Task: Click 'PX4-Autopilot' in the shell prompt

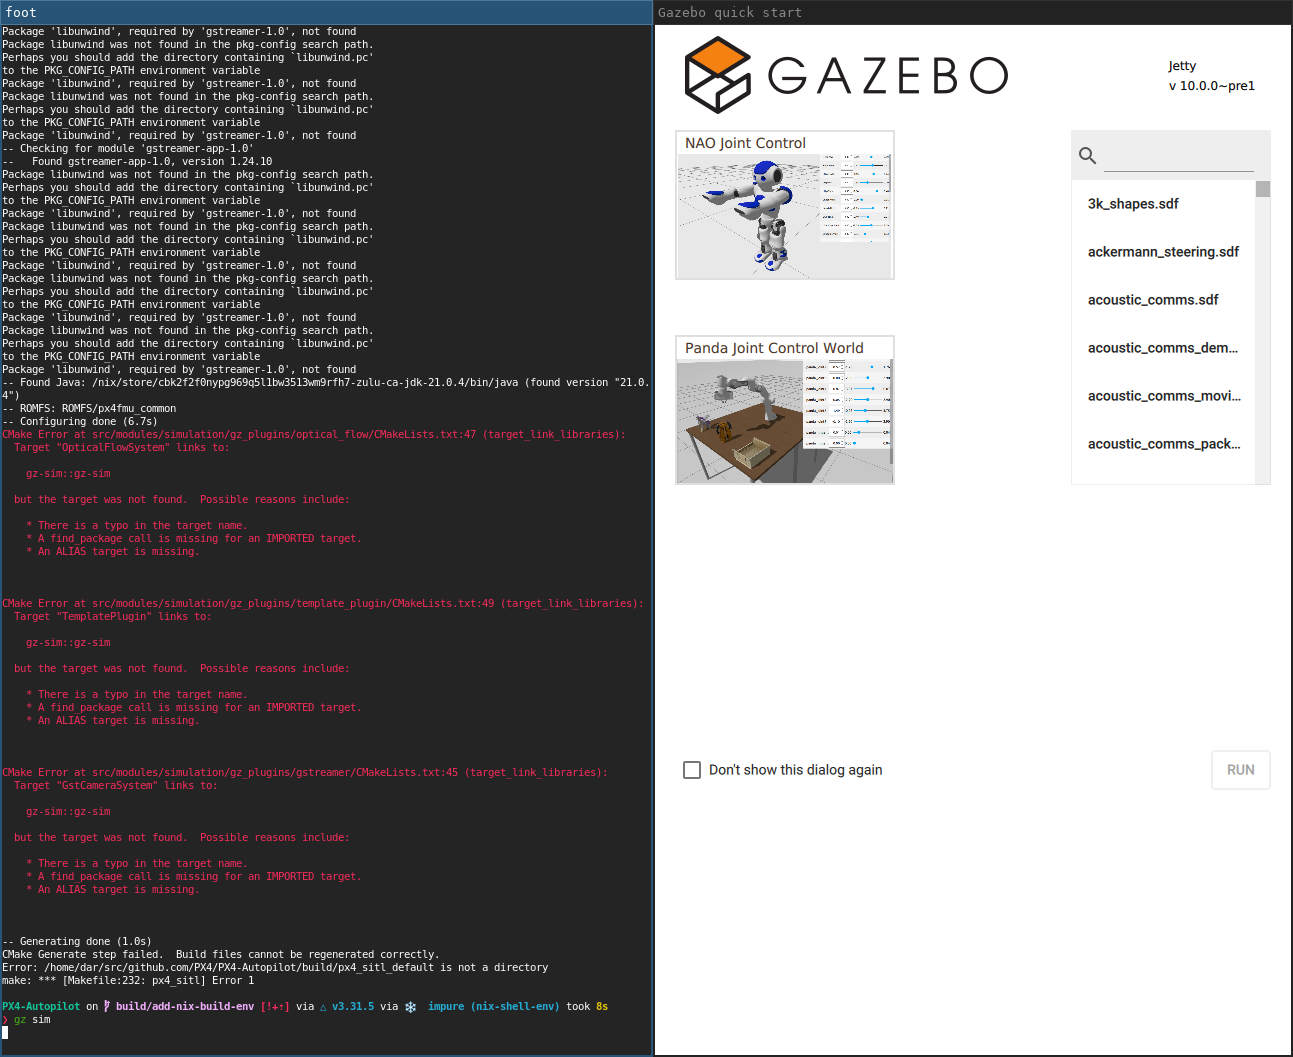Action: (41, 1007)
